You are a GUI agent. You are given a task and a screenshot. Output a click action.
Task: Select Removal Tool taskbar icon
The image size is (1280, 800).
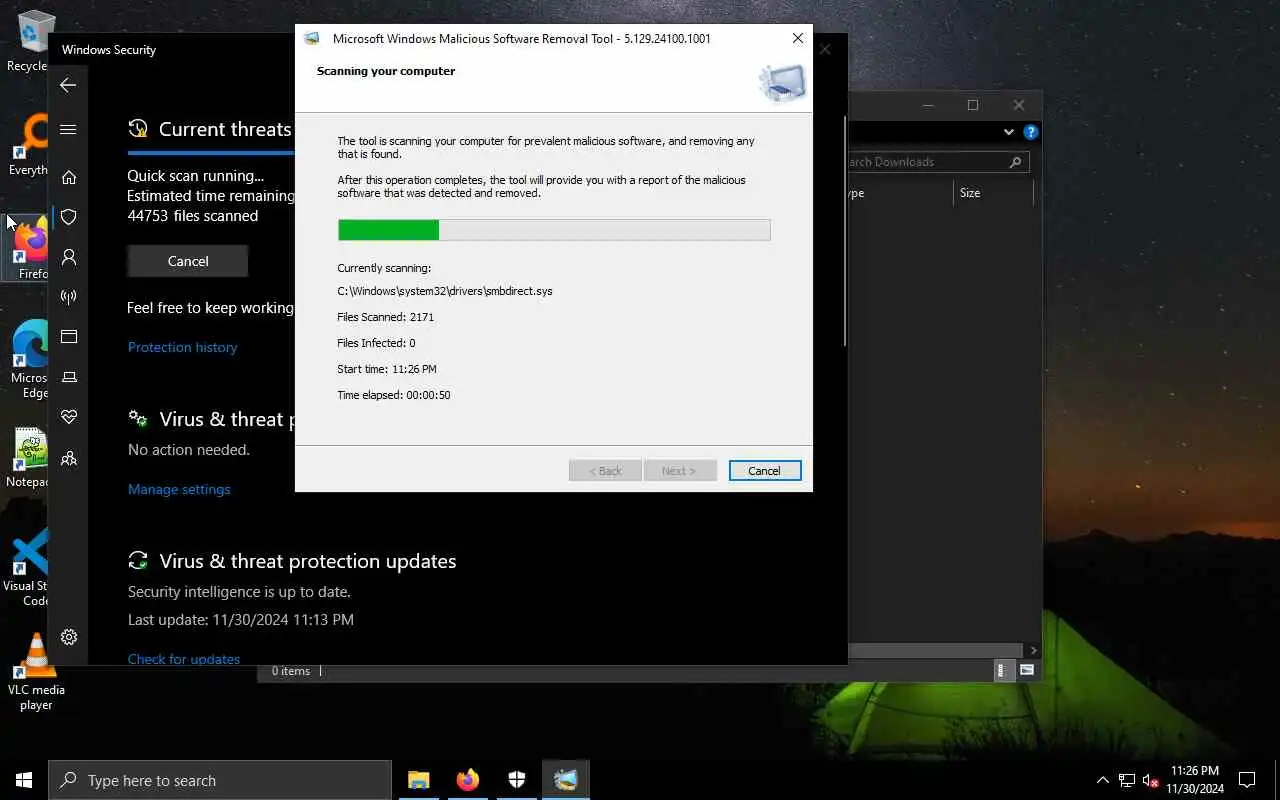click(566, 780)
